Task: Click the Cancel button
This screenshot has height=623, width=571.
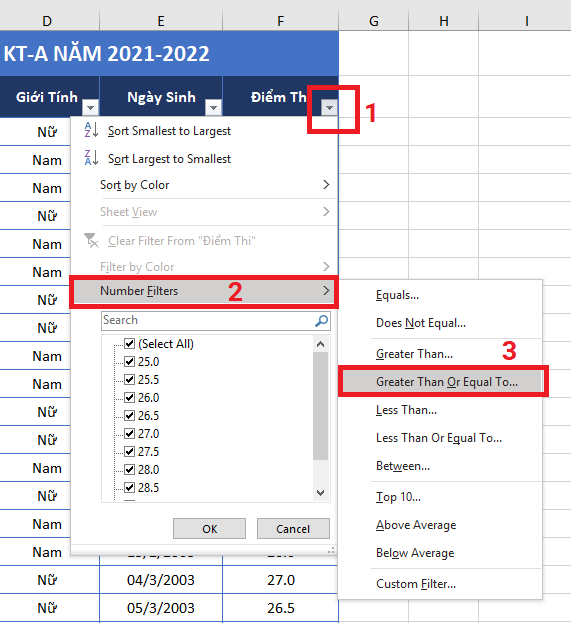Action: pos(293,528)
